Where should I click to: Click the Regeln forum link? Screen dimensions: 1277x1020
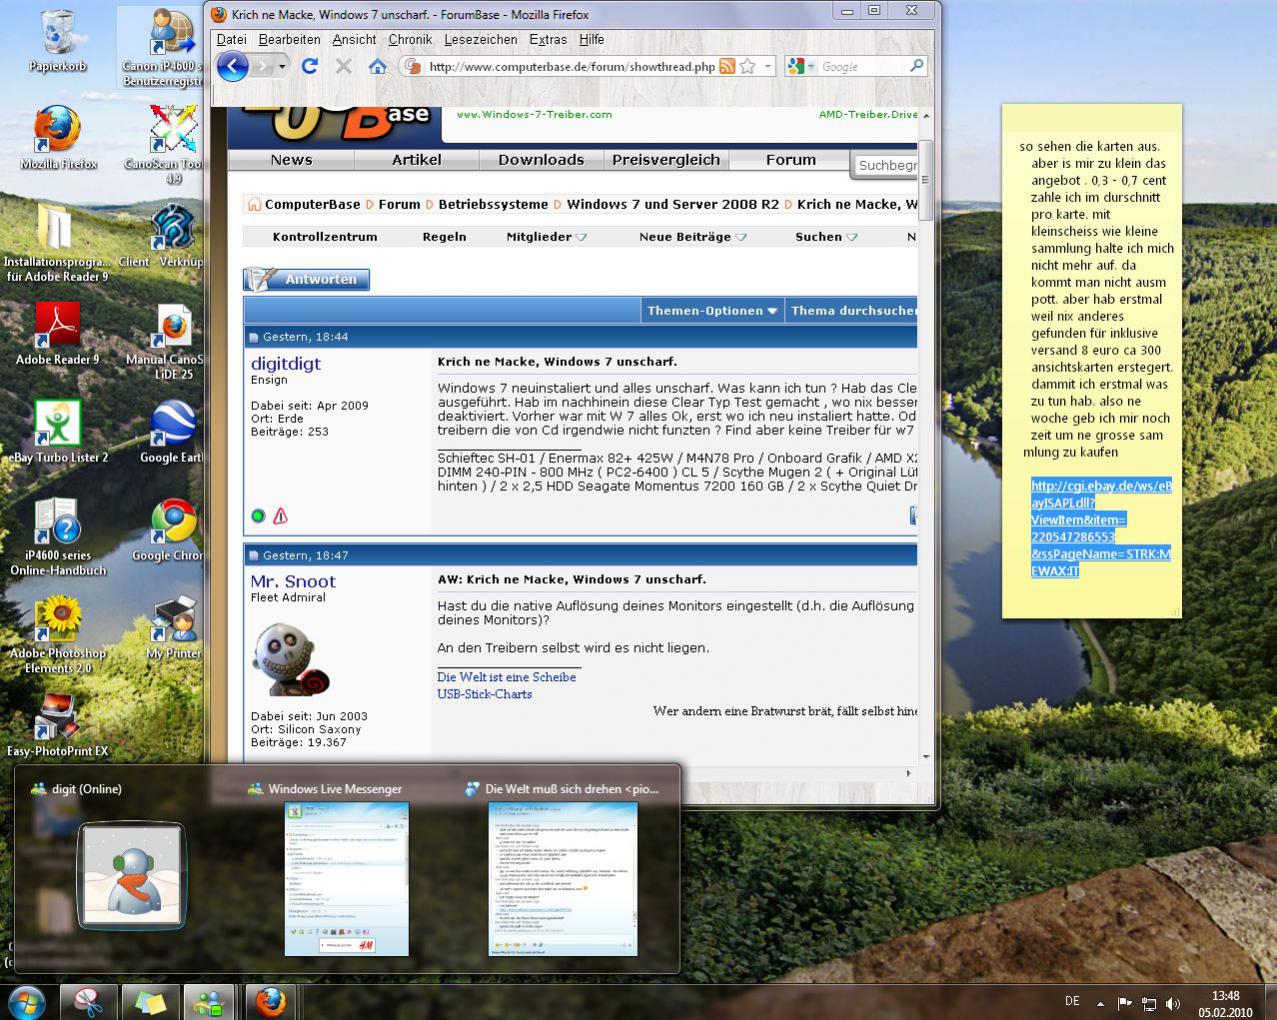[444, 237]
